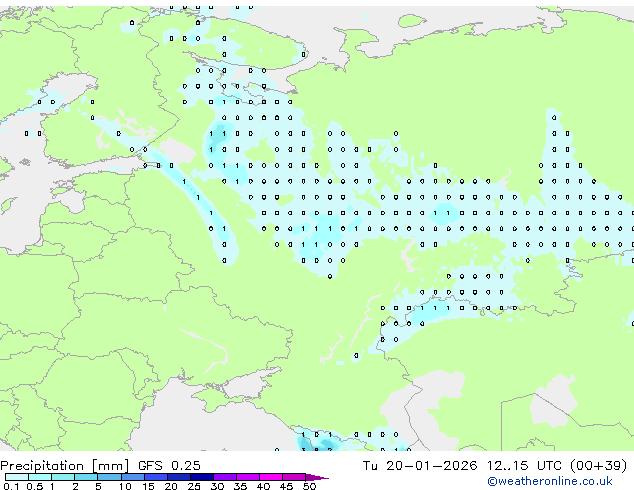Click the '50' legend scale label
This screenshot has height=490, width=634.
point(309,486)
